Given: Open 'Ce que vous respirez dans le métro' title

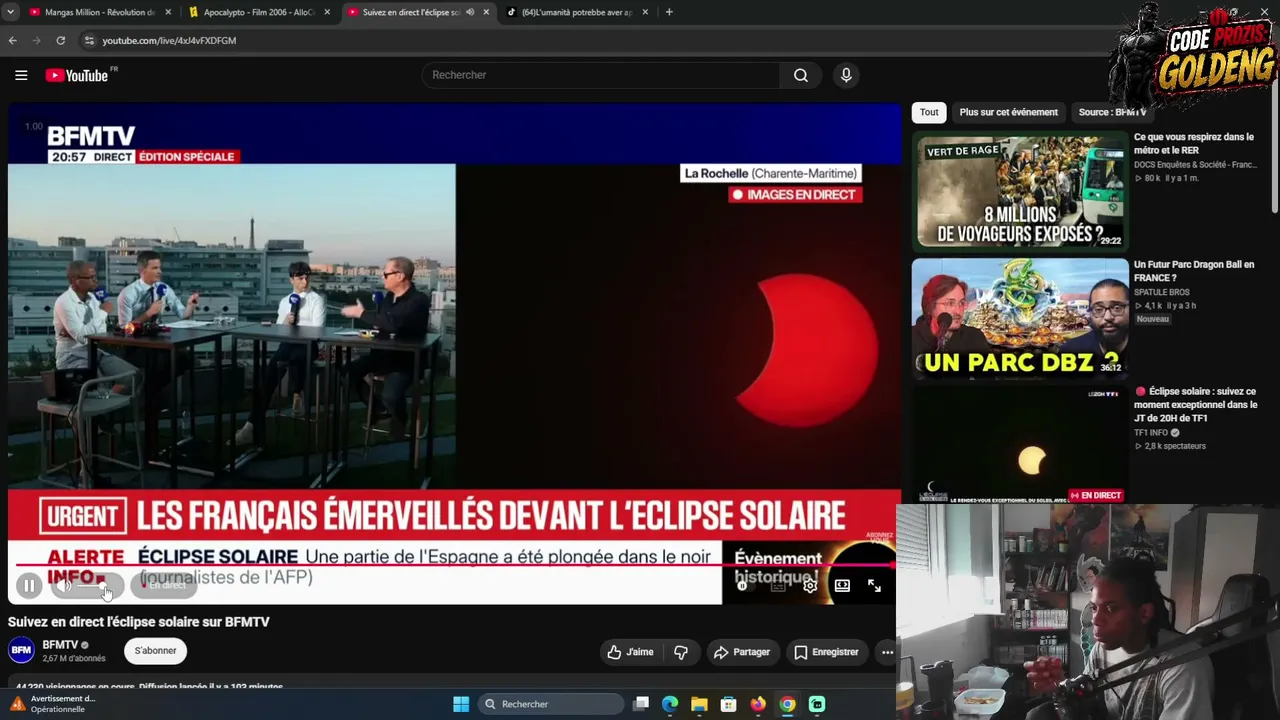Looking at the screenshot, I should click(x=1193, y=143).
